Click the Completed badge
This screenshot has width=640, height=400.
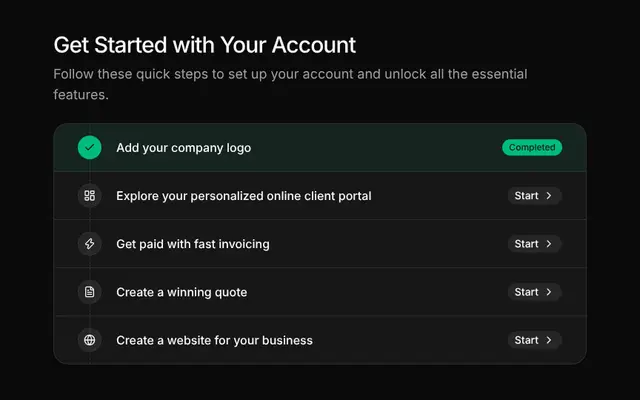[532, 147]
